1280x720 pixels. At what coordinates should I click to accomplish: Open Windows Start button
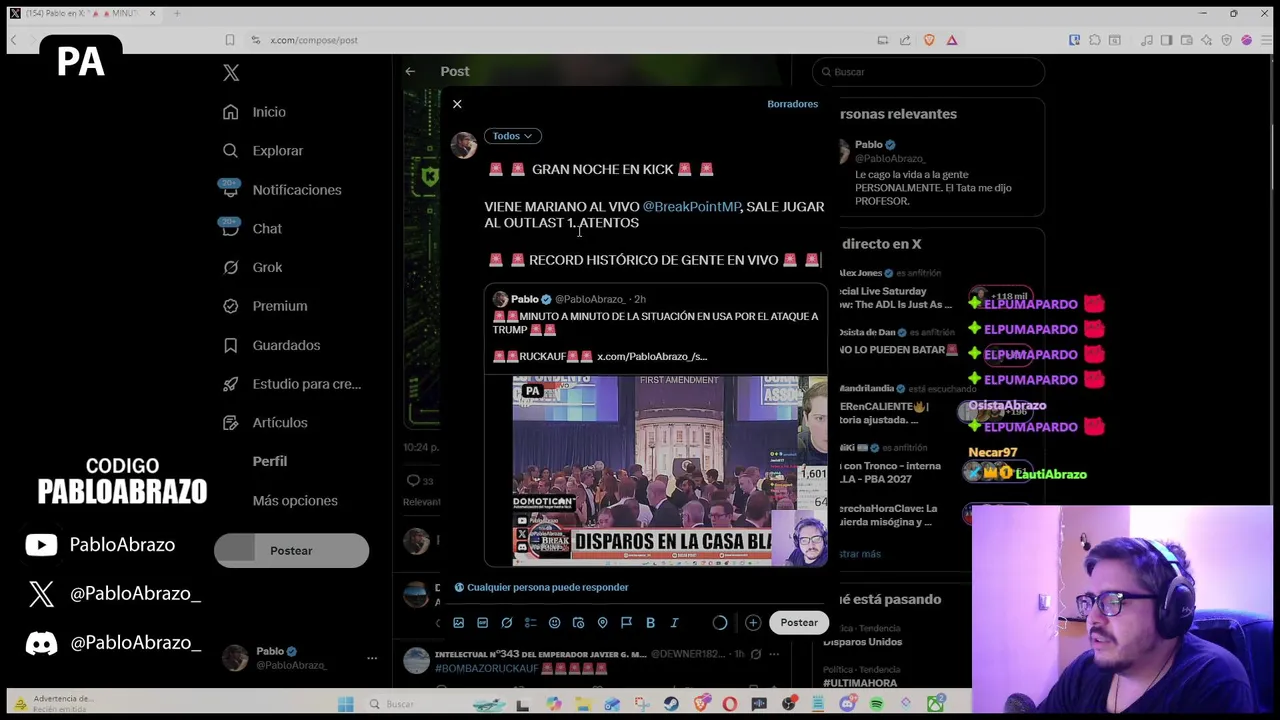[345, 704]
